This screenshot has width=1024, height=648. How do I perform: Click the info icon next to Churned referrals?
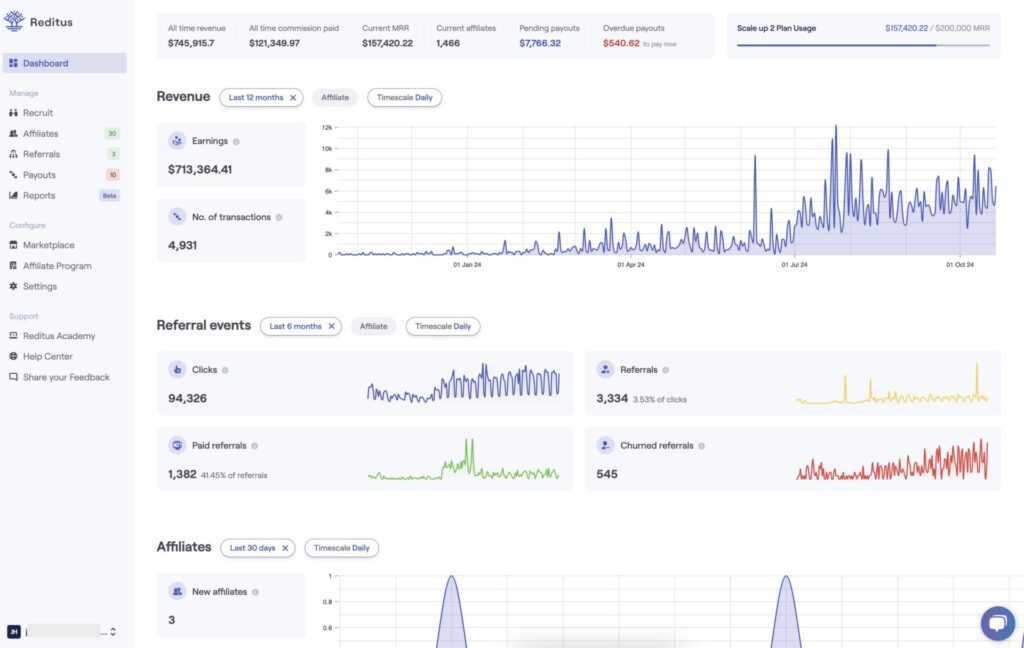coord(701,446)
